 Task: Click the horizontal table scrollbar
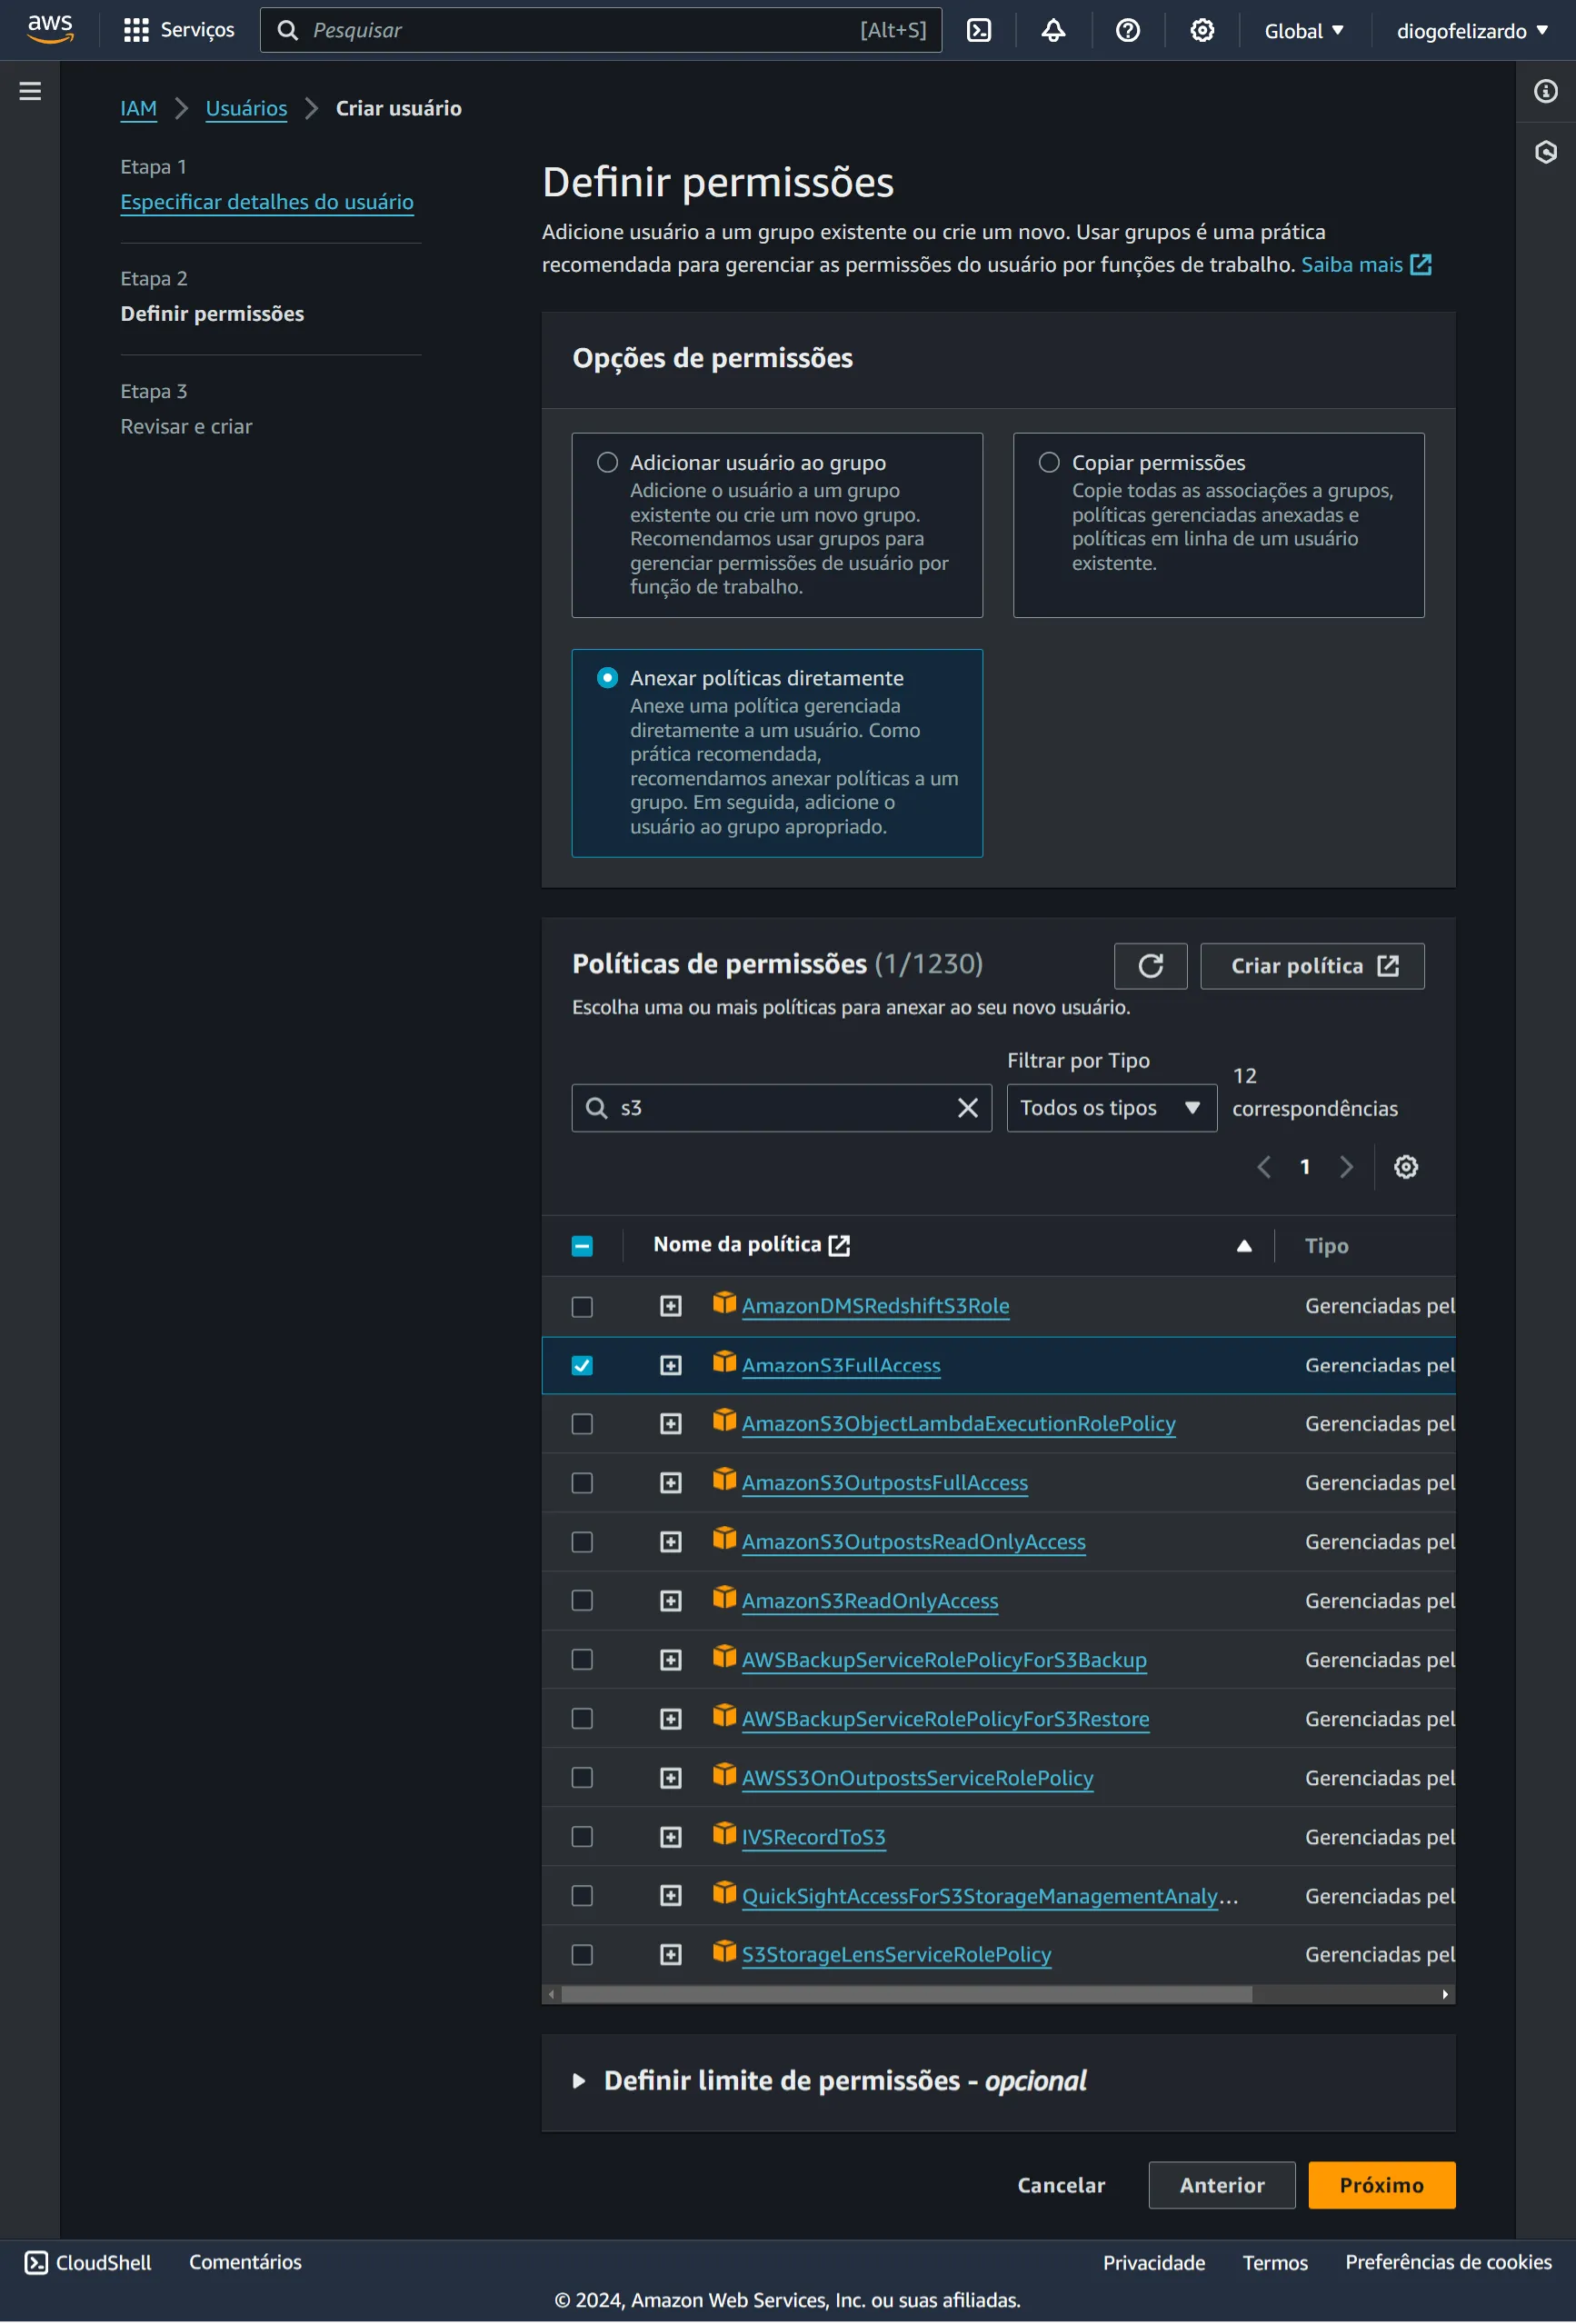(906, 1994)
